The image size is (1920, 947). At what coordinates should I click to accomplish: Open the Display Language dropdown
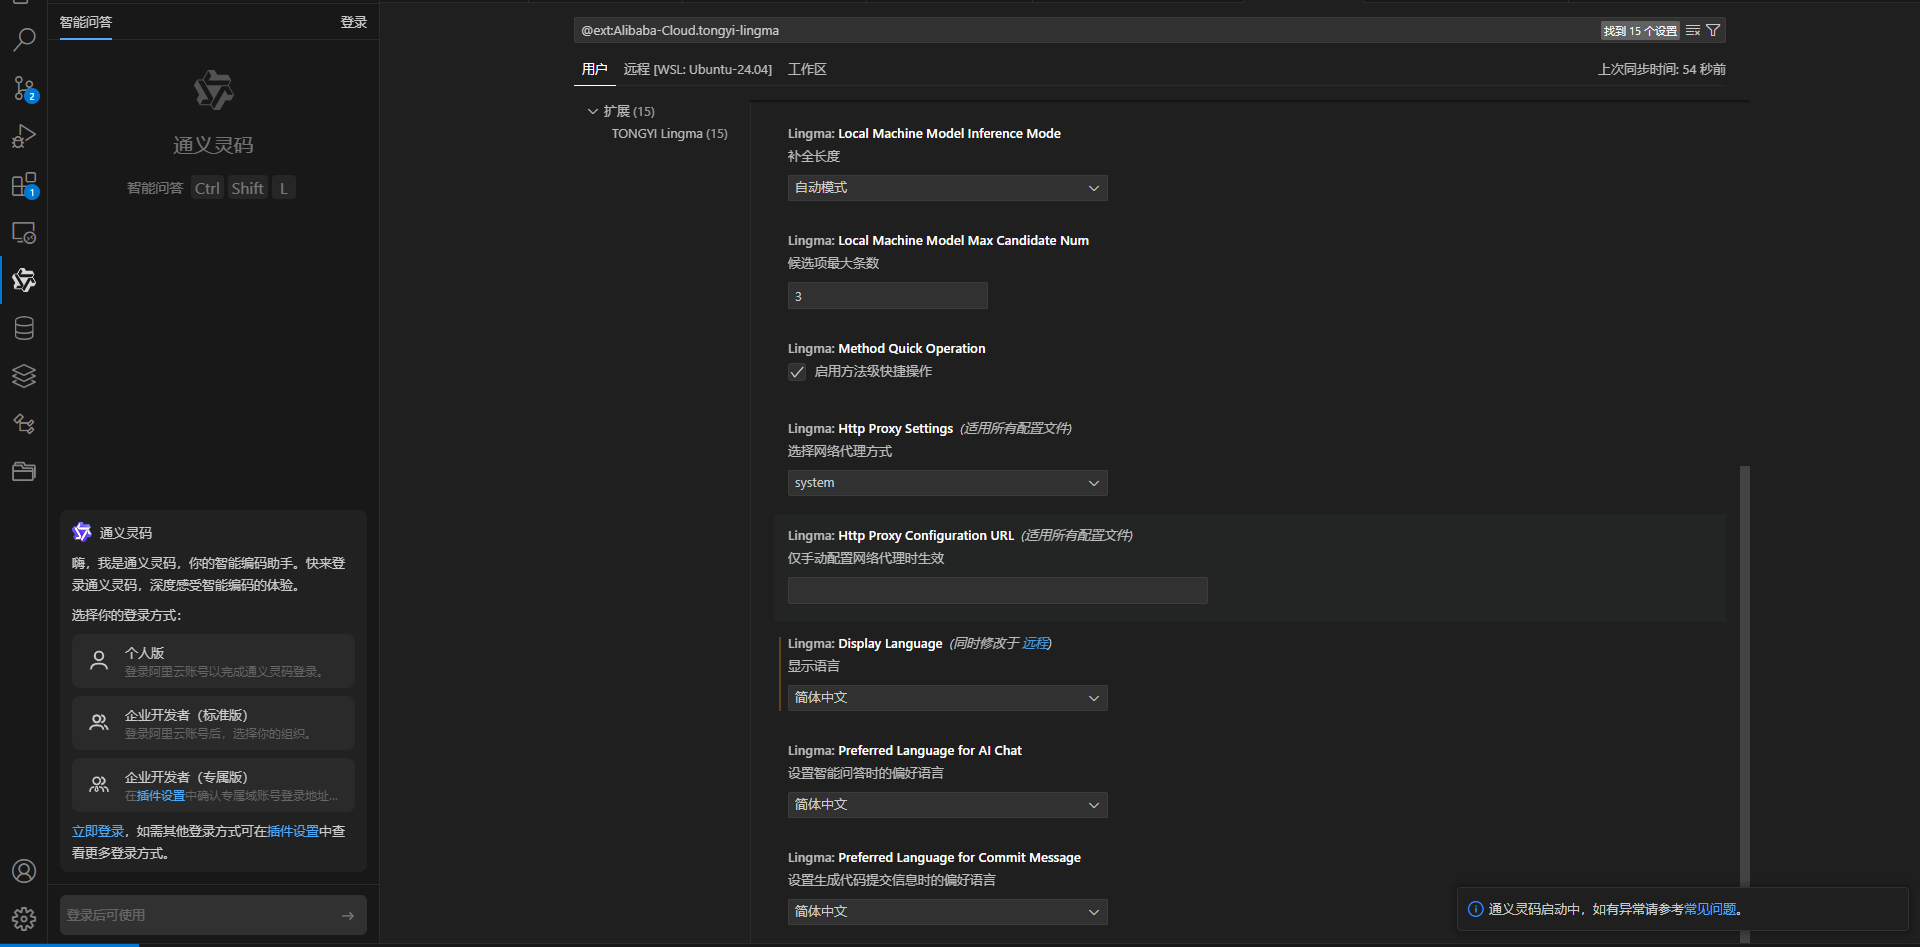pyautogui.click(x=947, y=698)
